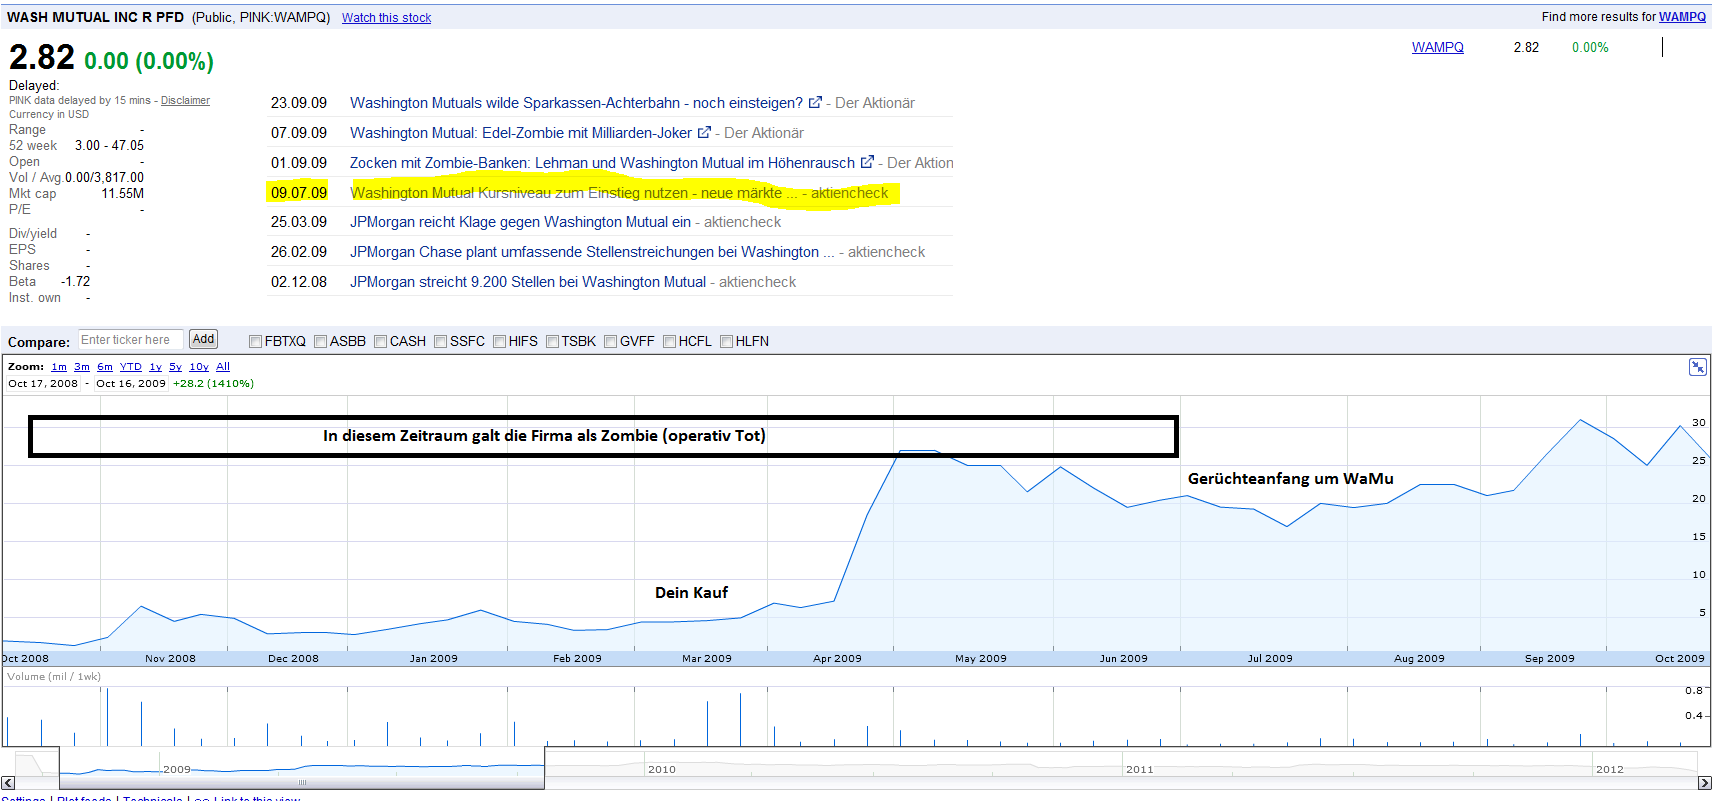Toggle the HLFN checkbox
Viewport: 1722px width, 801px height.
pyautogui.click(x=726, y=341)
